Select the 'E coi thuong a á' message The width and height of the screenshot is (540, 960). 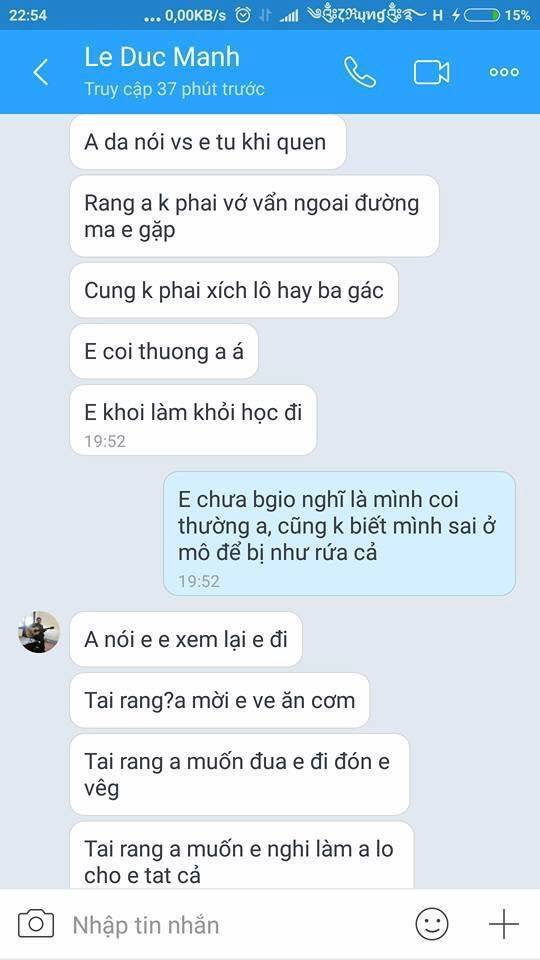163,351
